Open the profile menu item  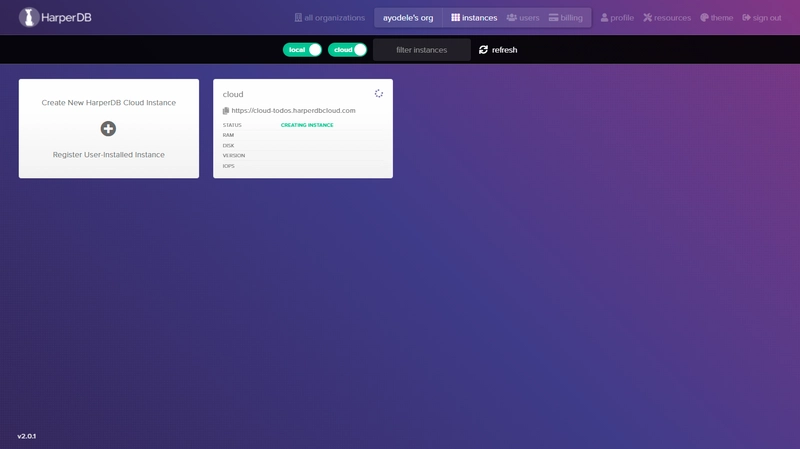(x=617, y=18)
